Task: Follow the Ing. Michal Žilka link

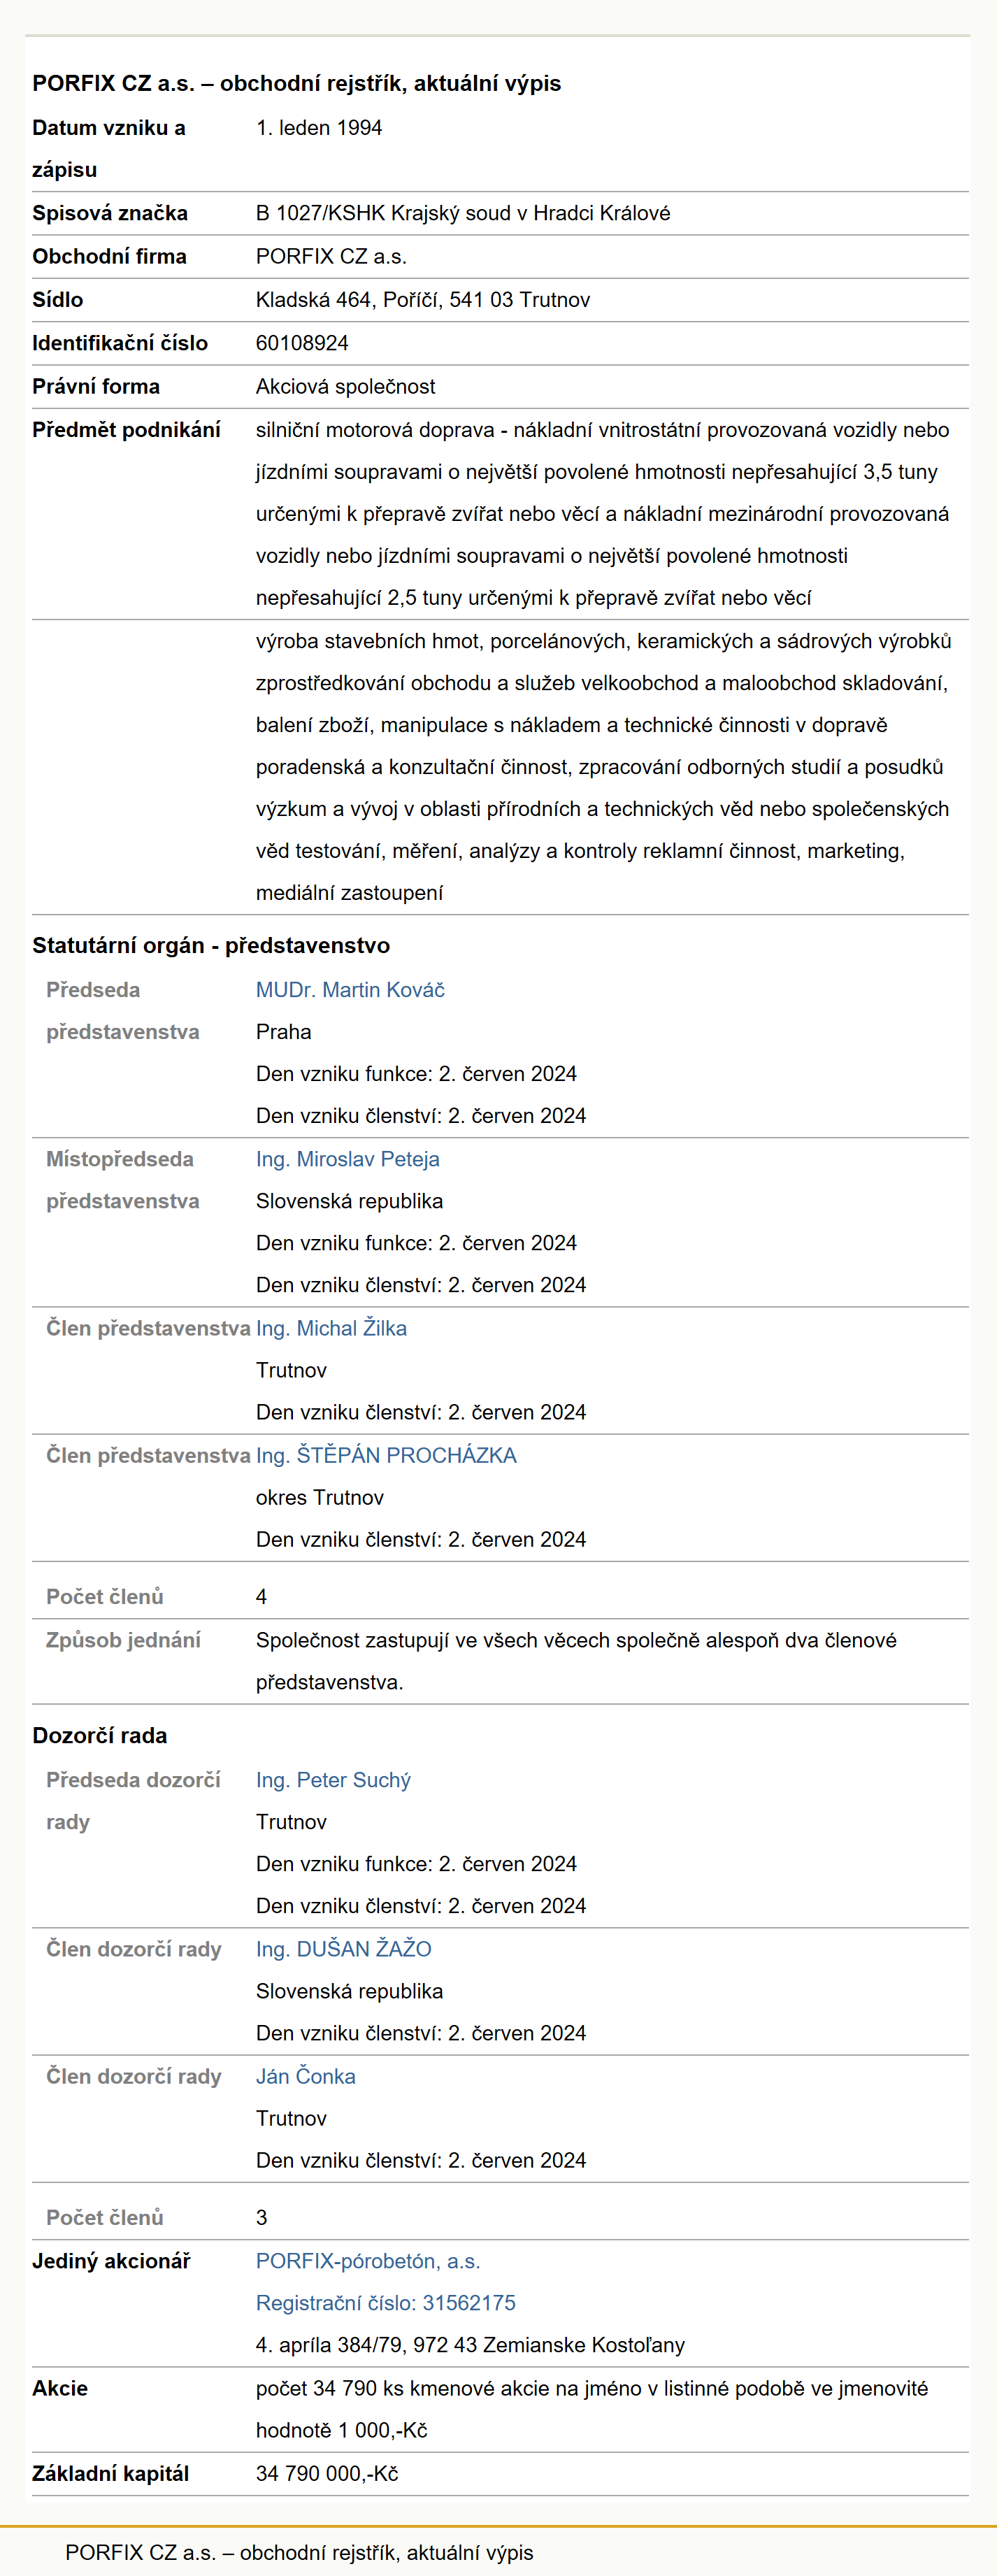Action: point(331,1328)
